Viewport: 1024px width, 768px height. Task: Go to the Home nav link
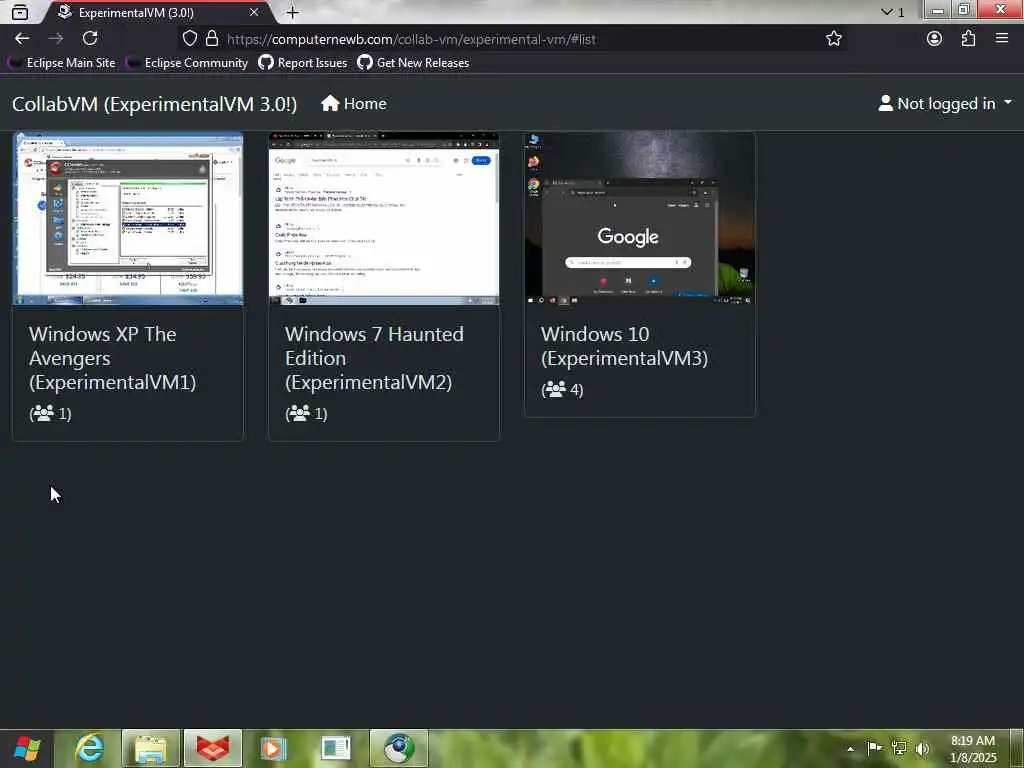point(354,104)
